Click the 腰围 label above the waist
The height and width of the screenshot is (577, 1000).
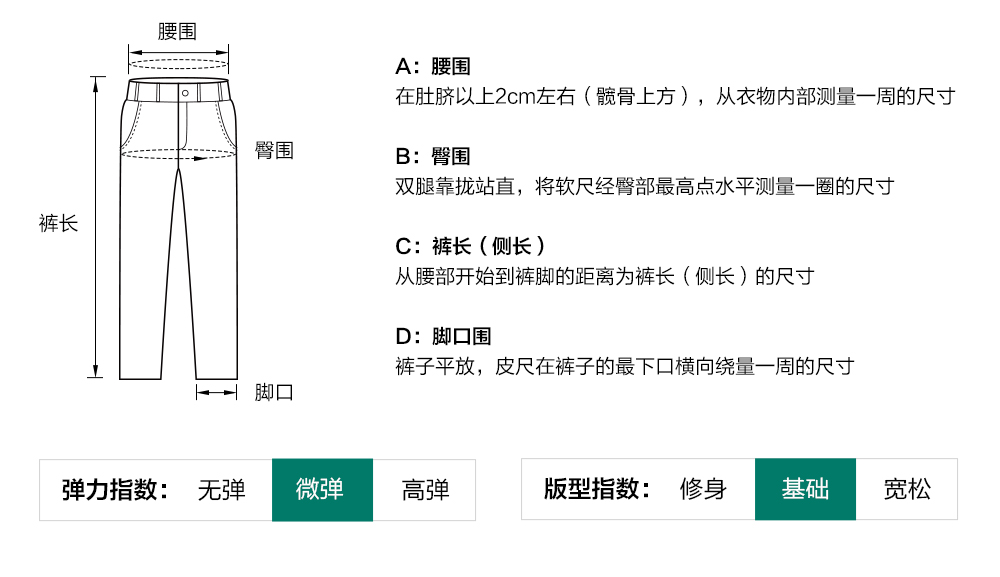click(x=177, y=31)
